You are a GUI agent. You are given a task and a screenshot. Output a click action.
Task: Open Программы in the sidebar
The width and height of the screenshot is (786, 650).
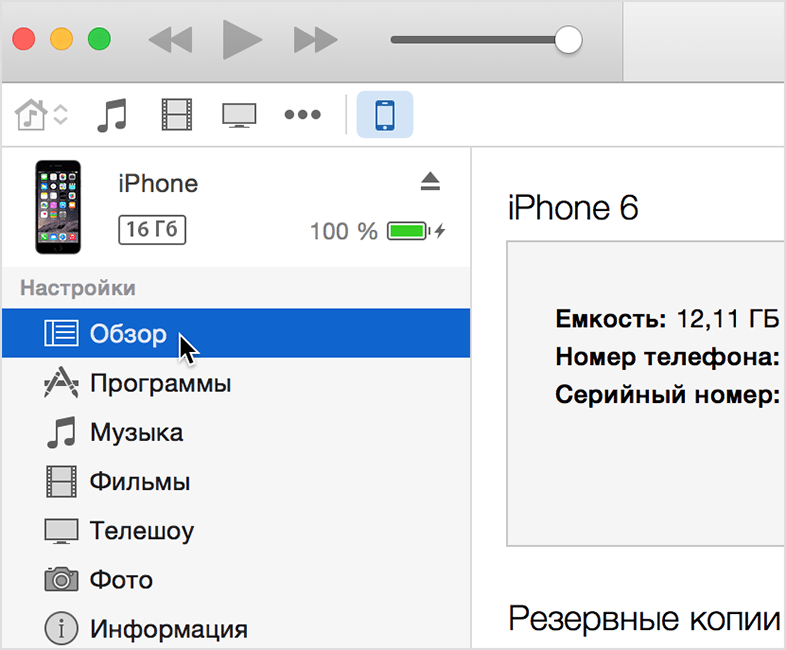pos(236,383)
